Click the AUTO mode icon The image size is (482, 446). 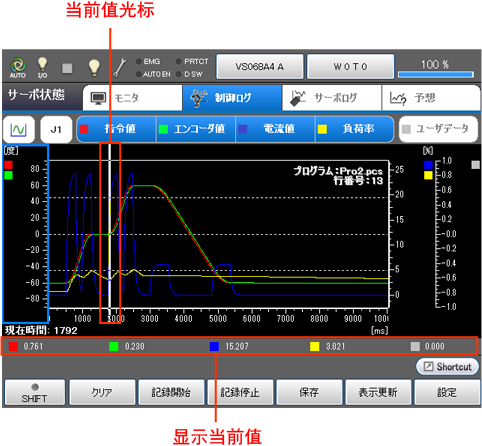(x=18, y=68)
